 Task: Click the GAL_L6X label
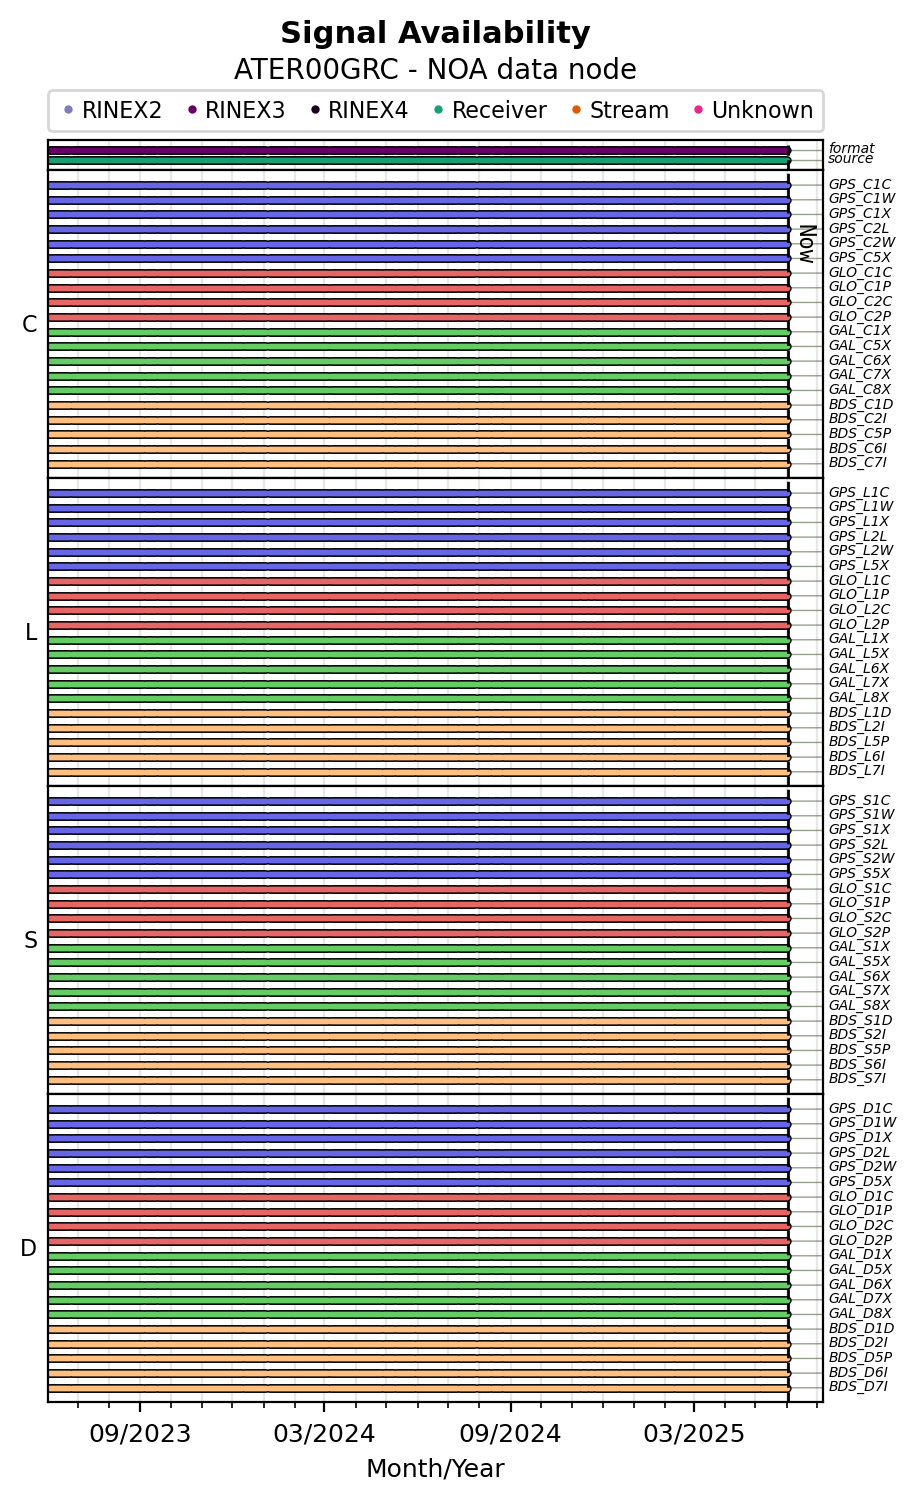click(860, 668)
